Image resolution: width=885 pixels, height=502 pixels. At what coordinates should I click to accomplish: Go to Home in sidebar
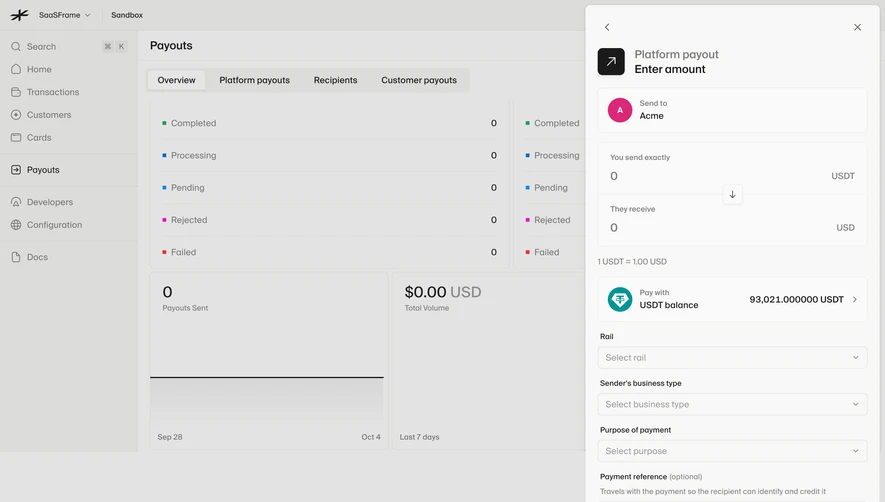[39, 69]
